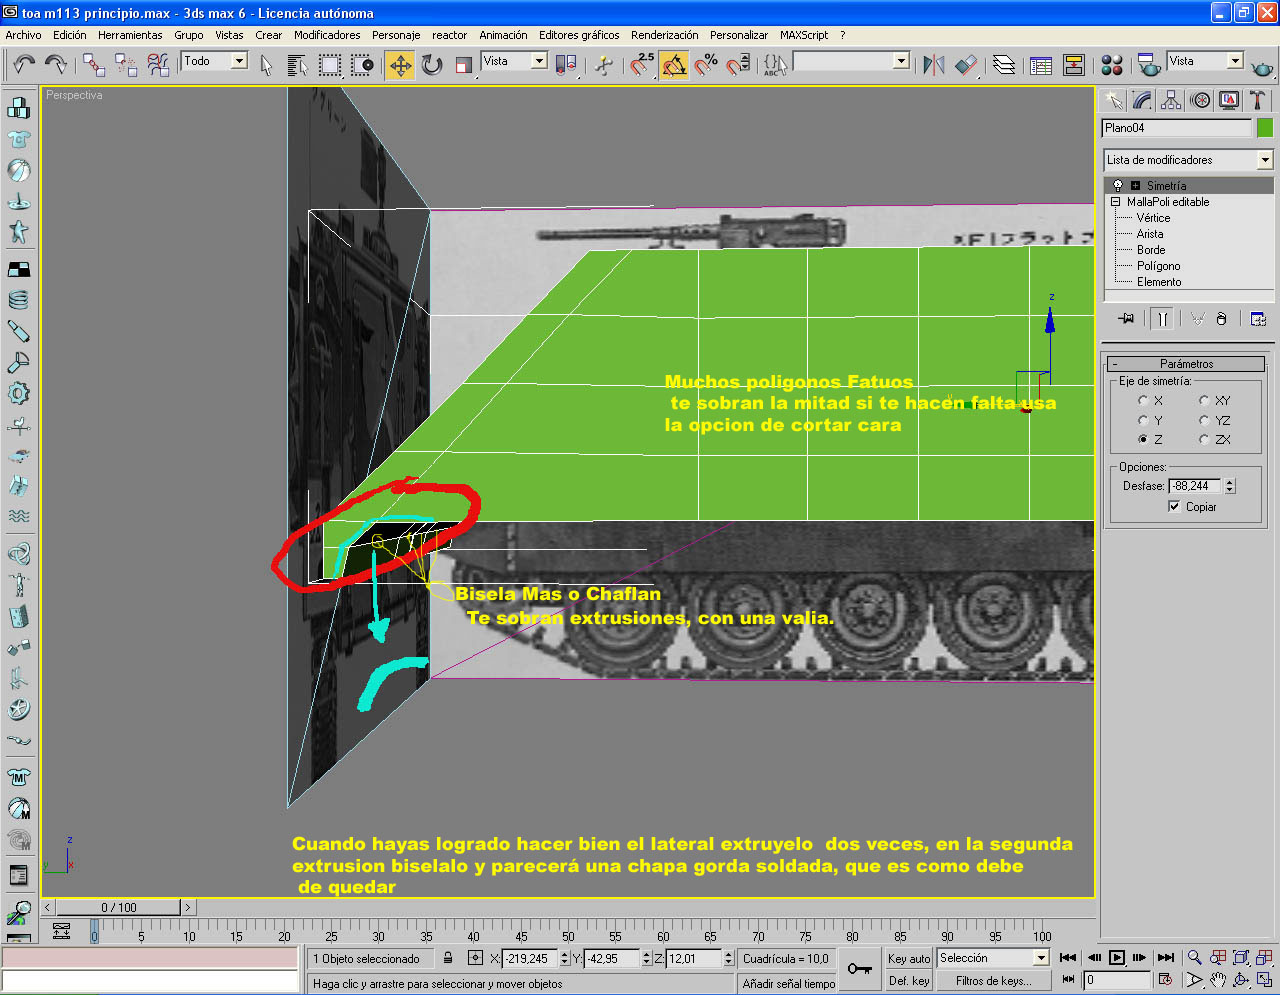Screen dimensions: 1280x995
Task: Open the Schematic View
Action: pos(1074,65)
